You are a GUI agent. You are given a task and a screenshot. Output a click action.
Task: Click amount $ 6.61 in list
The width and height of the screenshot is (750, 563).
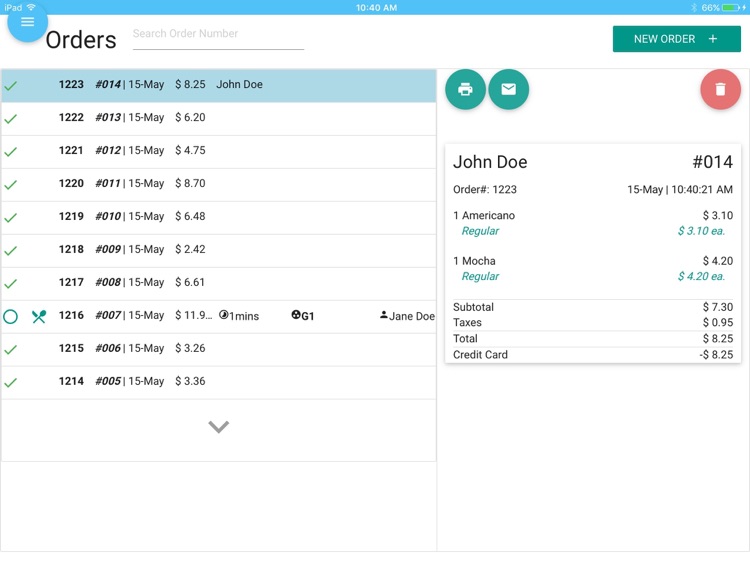[x=190, y=282]
